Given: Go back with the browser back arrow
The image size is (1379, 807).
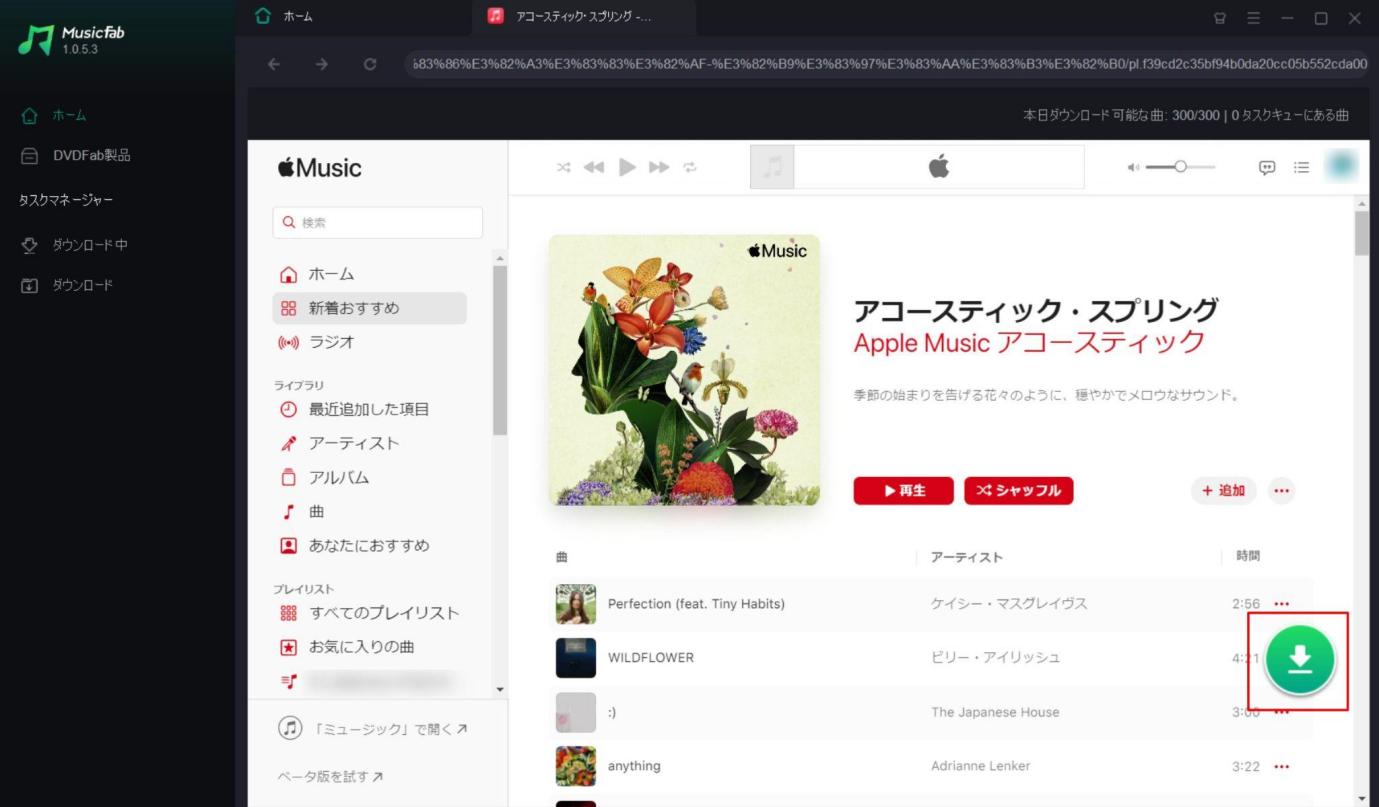Looking at the screenshot, I should tap(274, 64).
